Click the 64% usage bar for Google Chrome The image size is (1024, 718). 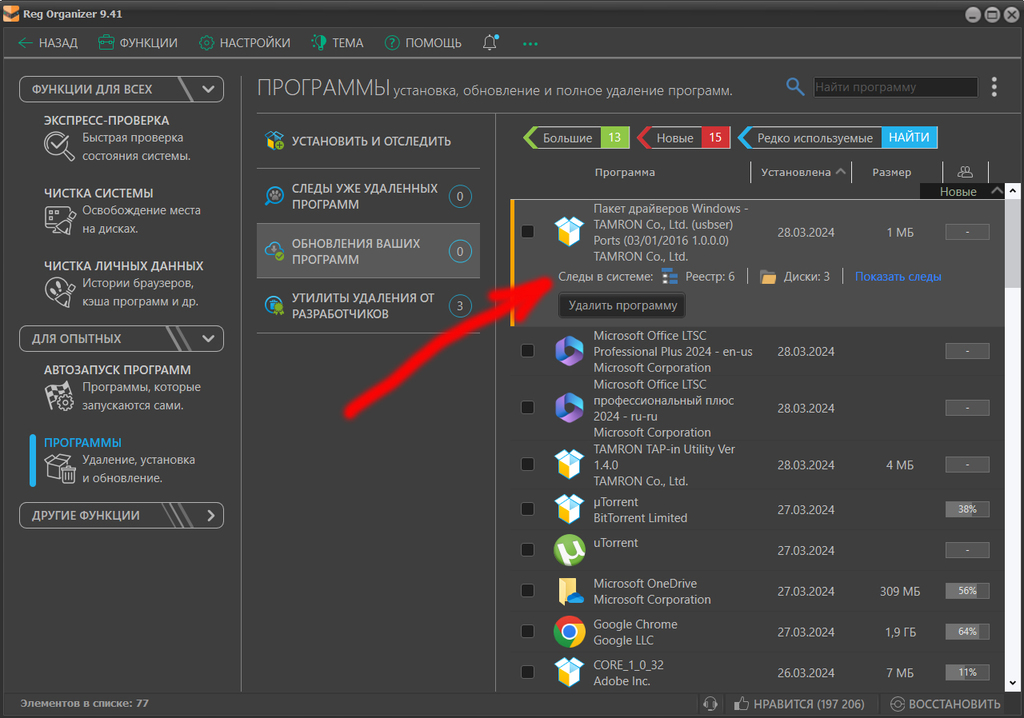tap(967, 632)
